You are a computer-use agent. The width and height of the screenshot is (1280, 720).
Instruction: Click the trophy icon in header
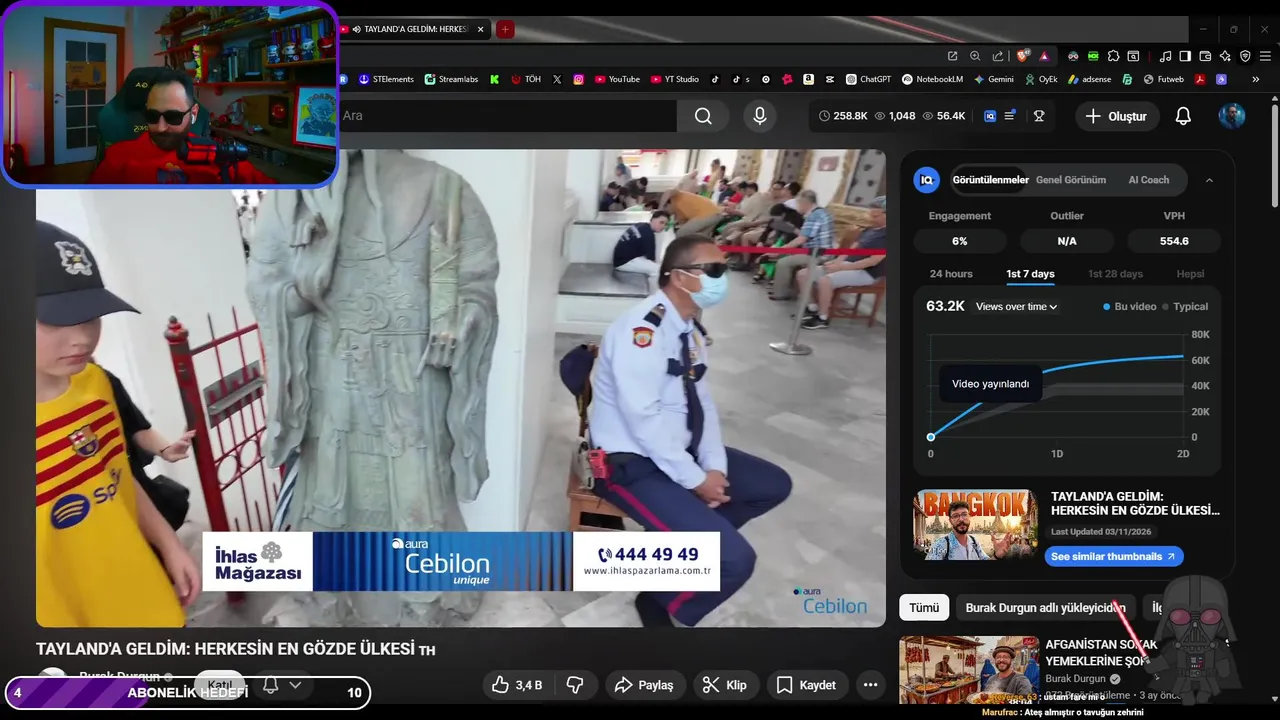(x=1039, y=116)
